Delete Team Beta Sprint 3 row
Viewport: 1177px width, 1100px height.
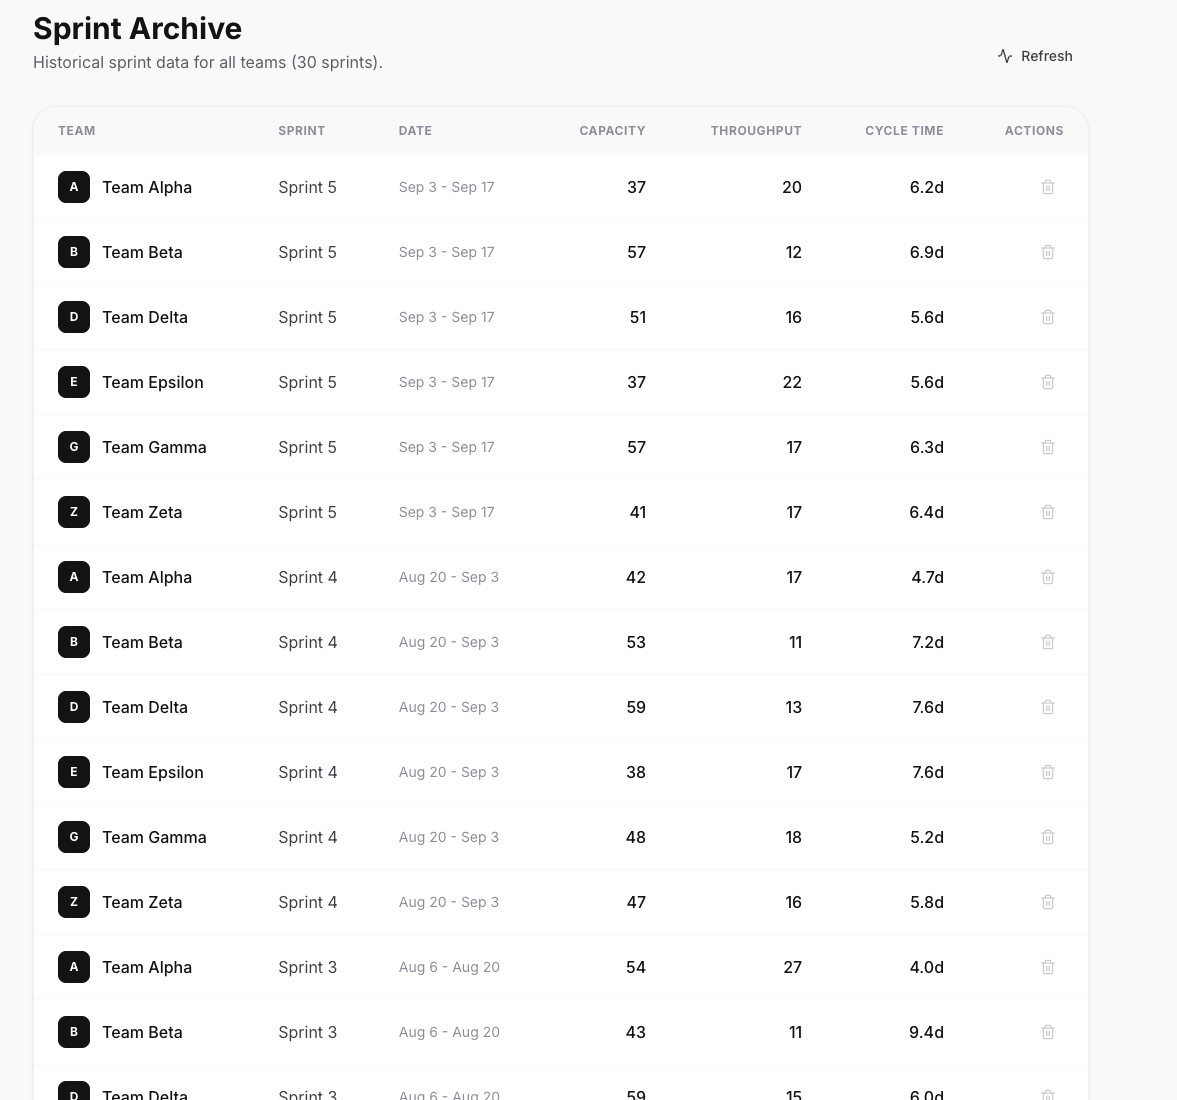[x=1048, y=1032]
